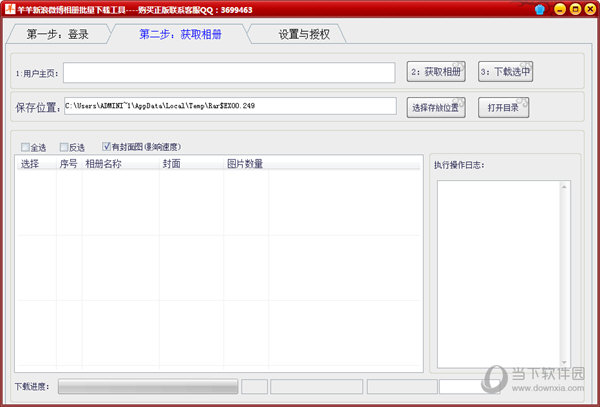Click inside the 执行操作日志 log box

503,270
